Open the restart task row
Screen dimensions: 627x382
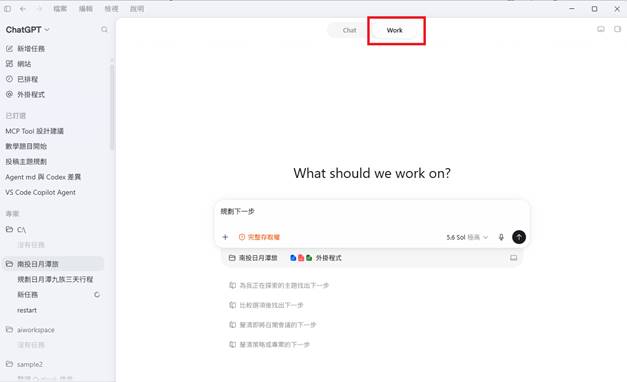pos(54,310)
